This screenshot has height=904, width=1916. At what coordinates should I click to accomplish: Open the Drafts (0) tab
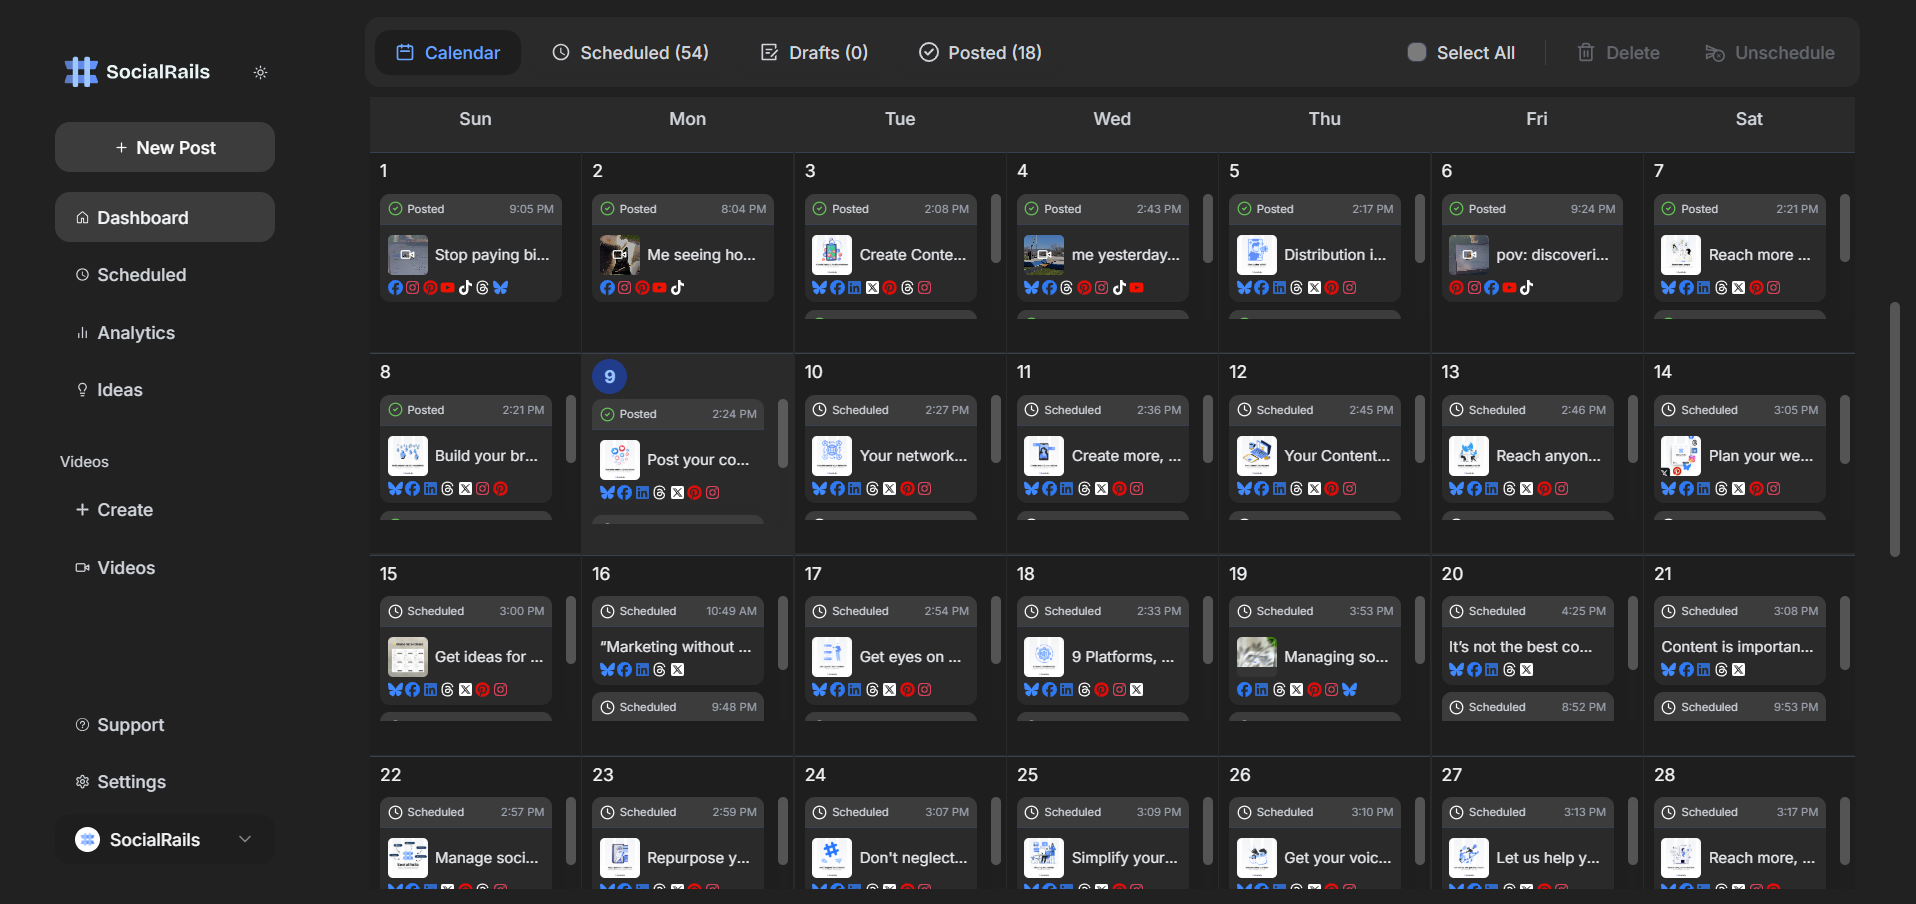(x=813, y=52)
